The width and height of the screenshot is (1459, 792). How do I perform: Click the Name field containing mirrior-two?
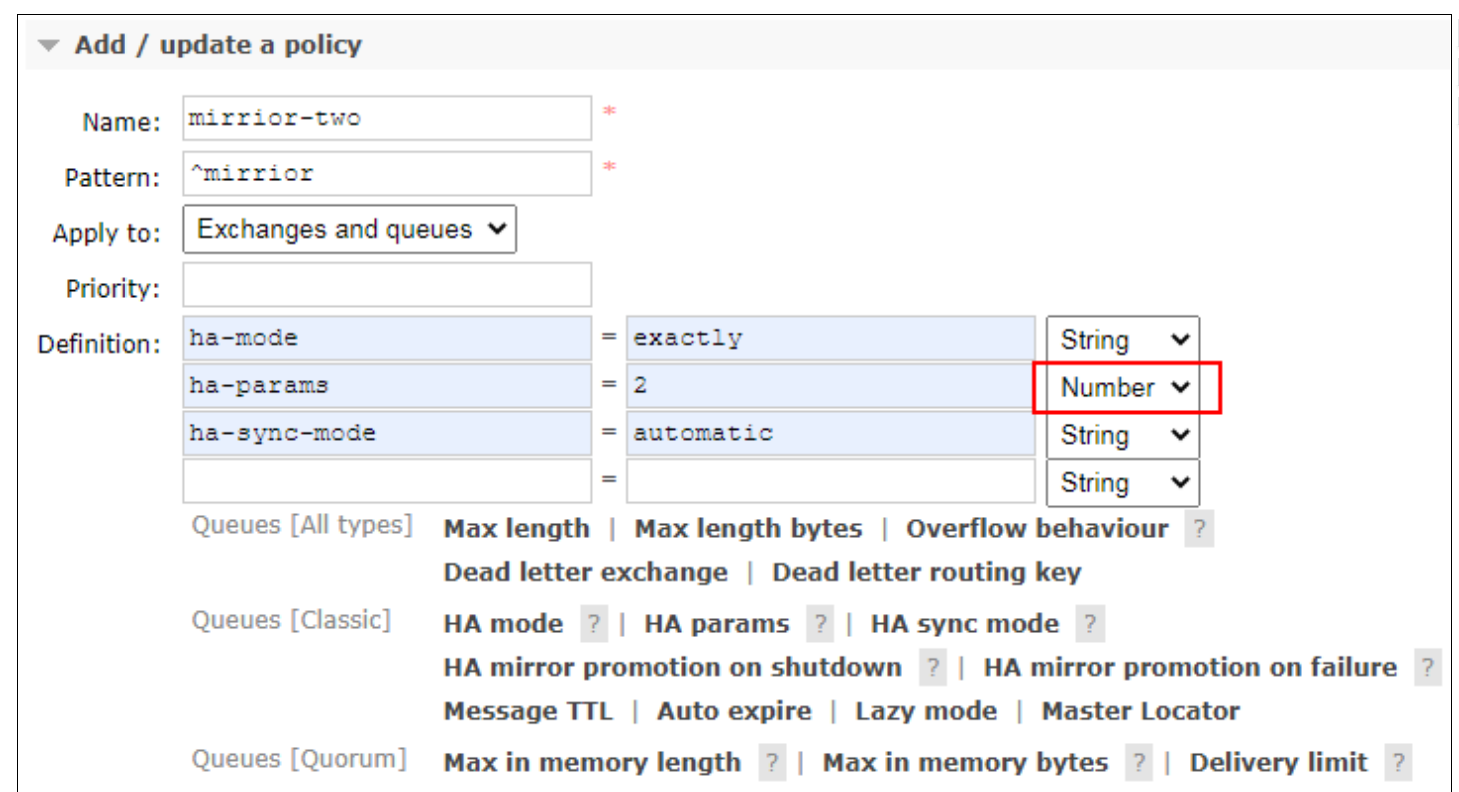click(x=387, y=118)
